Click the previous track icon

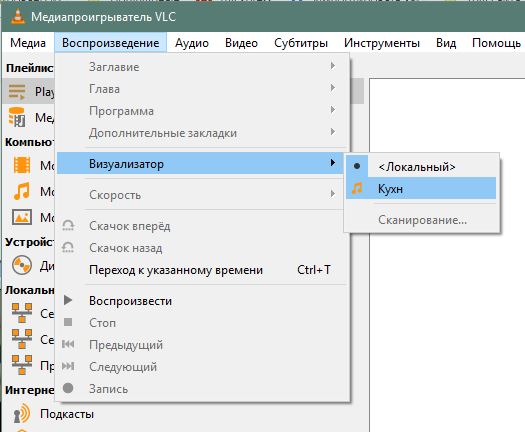pyautogui.click(x=68, y=344)
